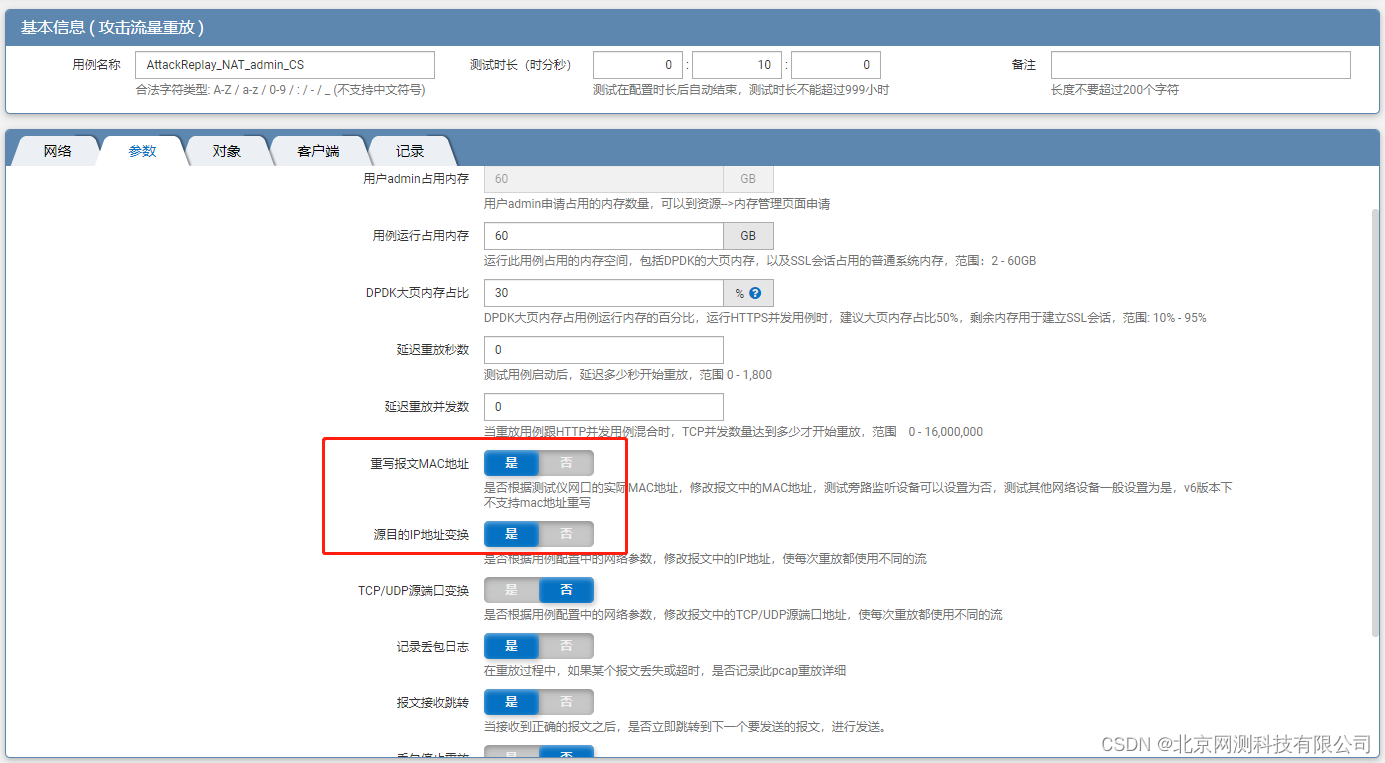Click the 测试时长（时分秒）label
The width and height of the screenshot is (1385, 763).
pyautogui.click(x=520, y=65)
